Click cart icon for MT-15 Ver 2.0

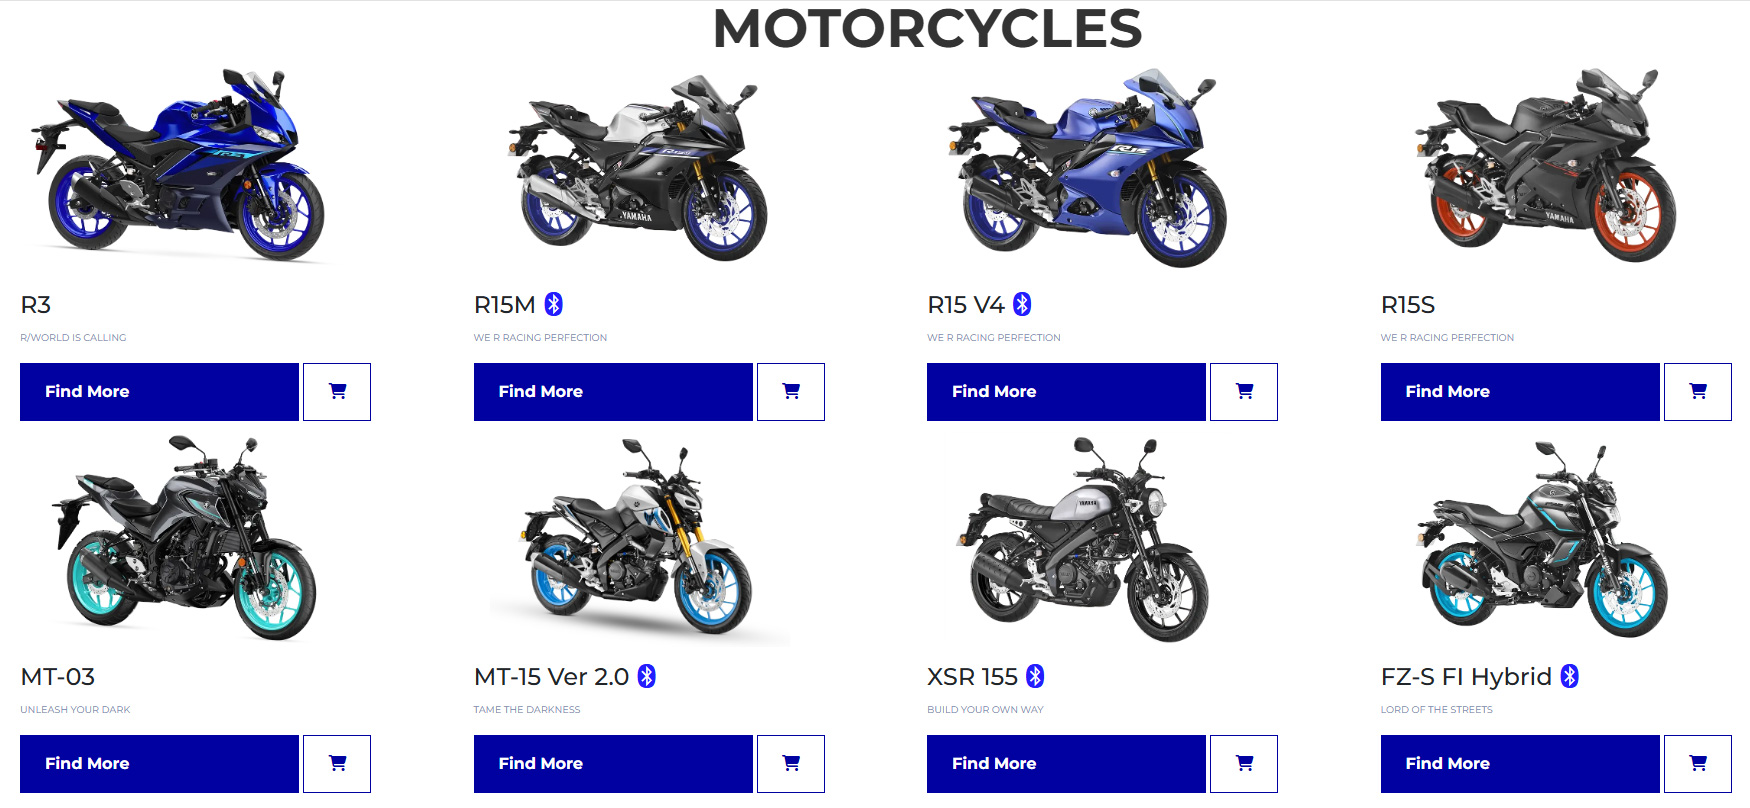click(x=791, y=764)
